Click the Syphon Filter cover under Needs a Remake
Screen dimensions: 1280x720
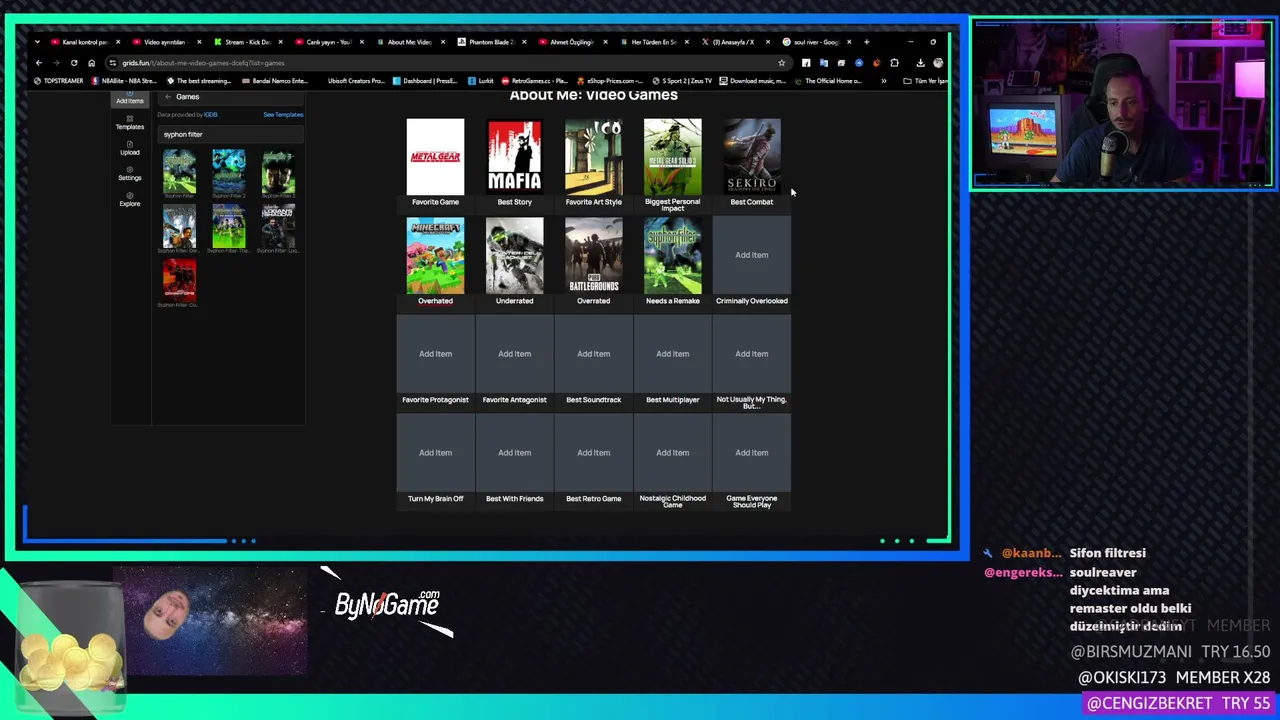click(x=673, y=255)
